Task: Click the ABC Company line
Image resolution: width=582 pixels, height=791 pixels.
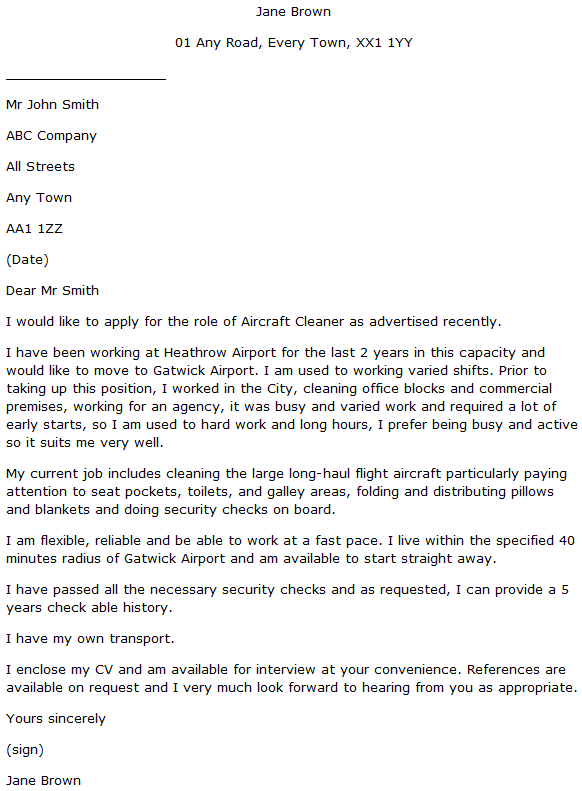Action: point(51,136)
